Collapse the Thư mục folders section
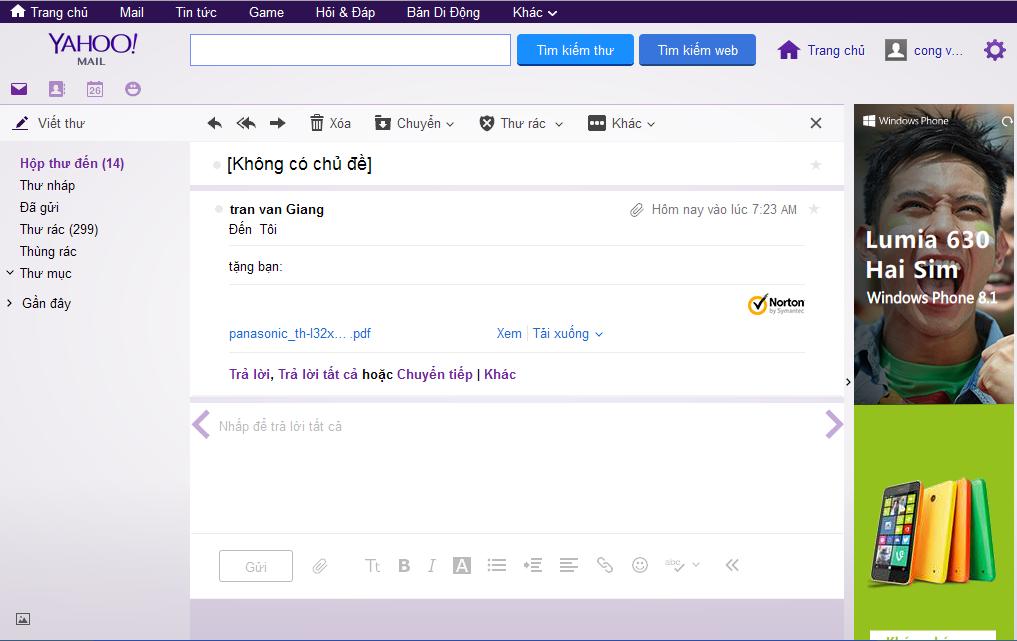The image size is (1017, 641). click(x=10, y=273)
